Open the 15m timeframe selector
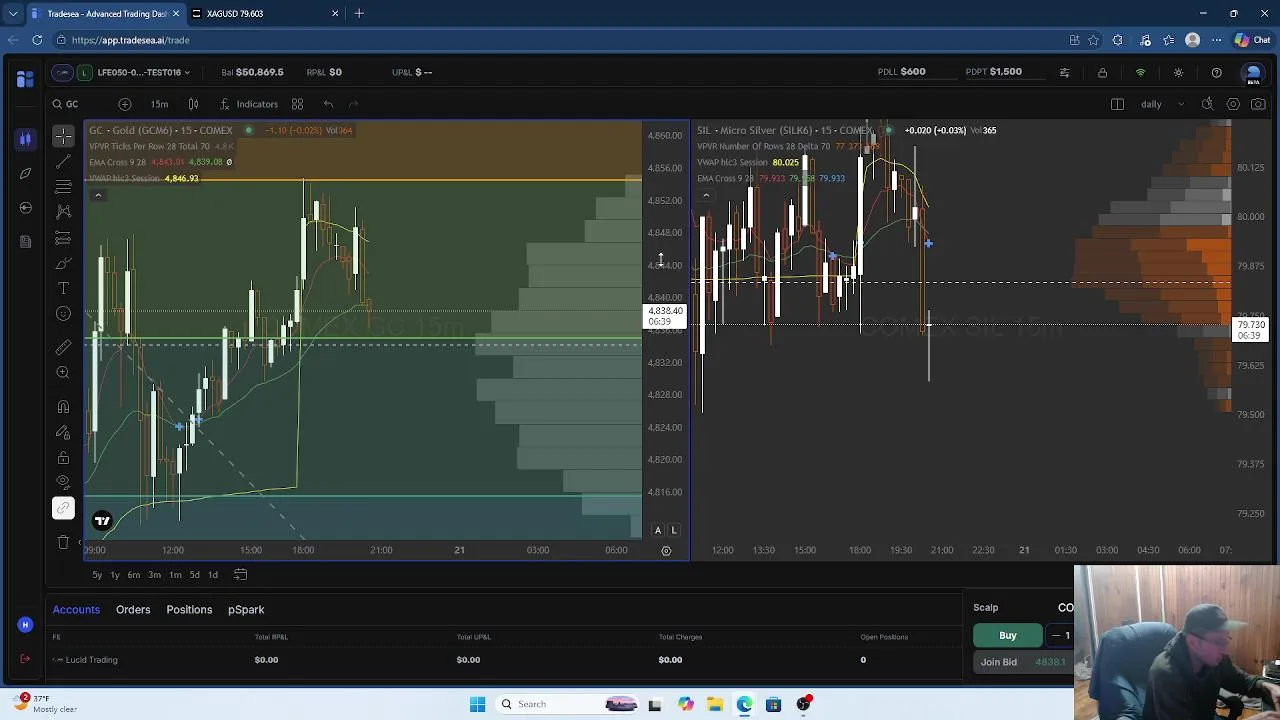Image resolution: width=1280 pixels, height=720 pixels. coord(159,104)
